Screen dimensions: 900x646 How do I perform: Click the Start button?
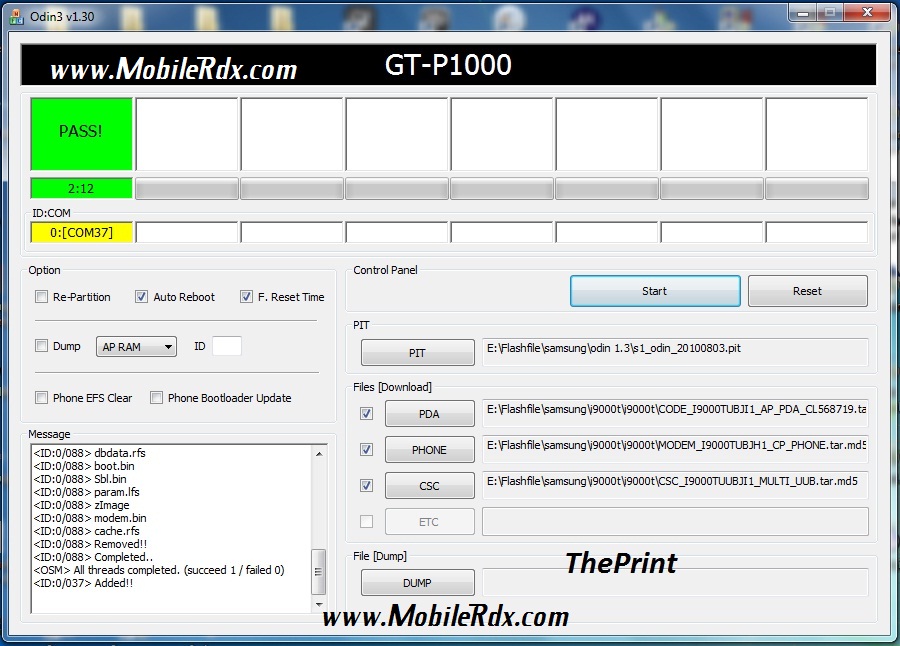coord(655,291)
